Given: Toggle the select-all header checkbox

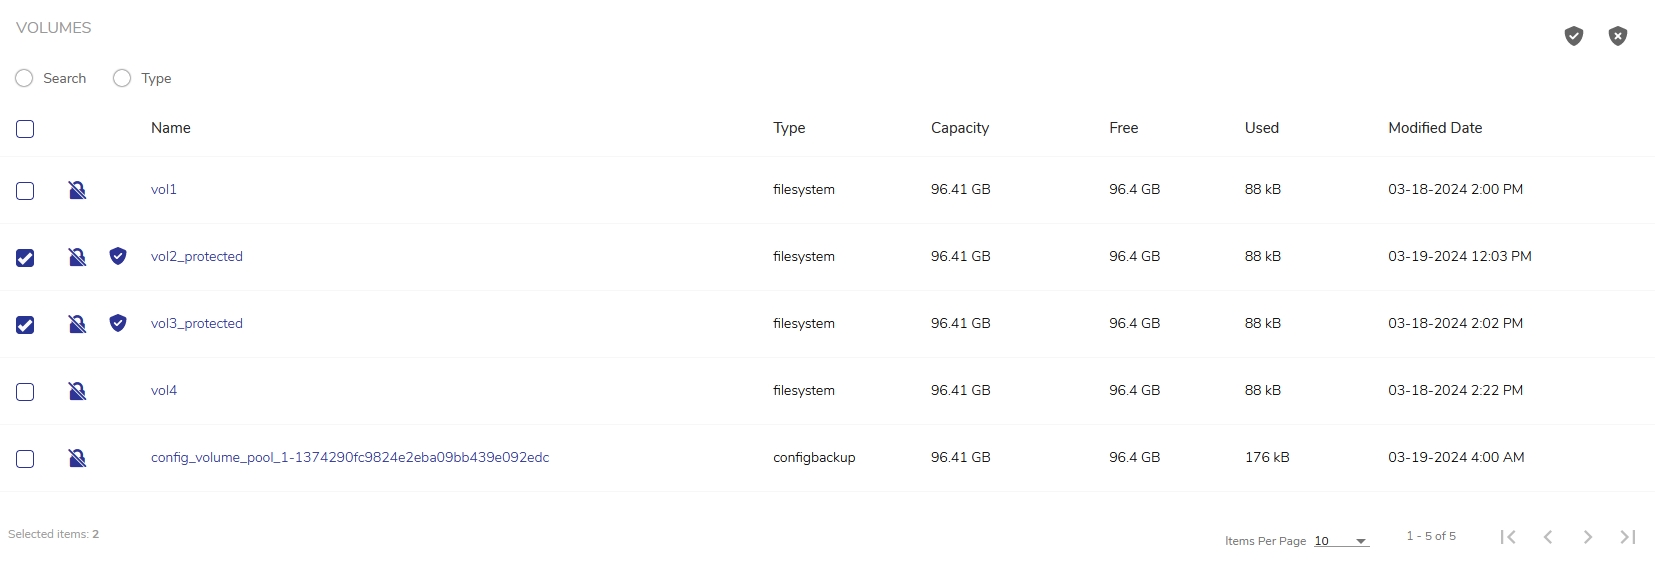Looking at the screenshot, I should pyautogui.click(x=25, y=129).
